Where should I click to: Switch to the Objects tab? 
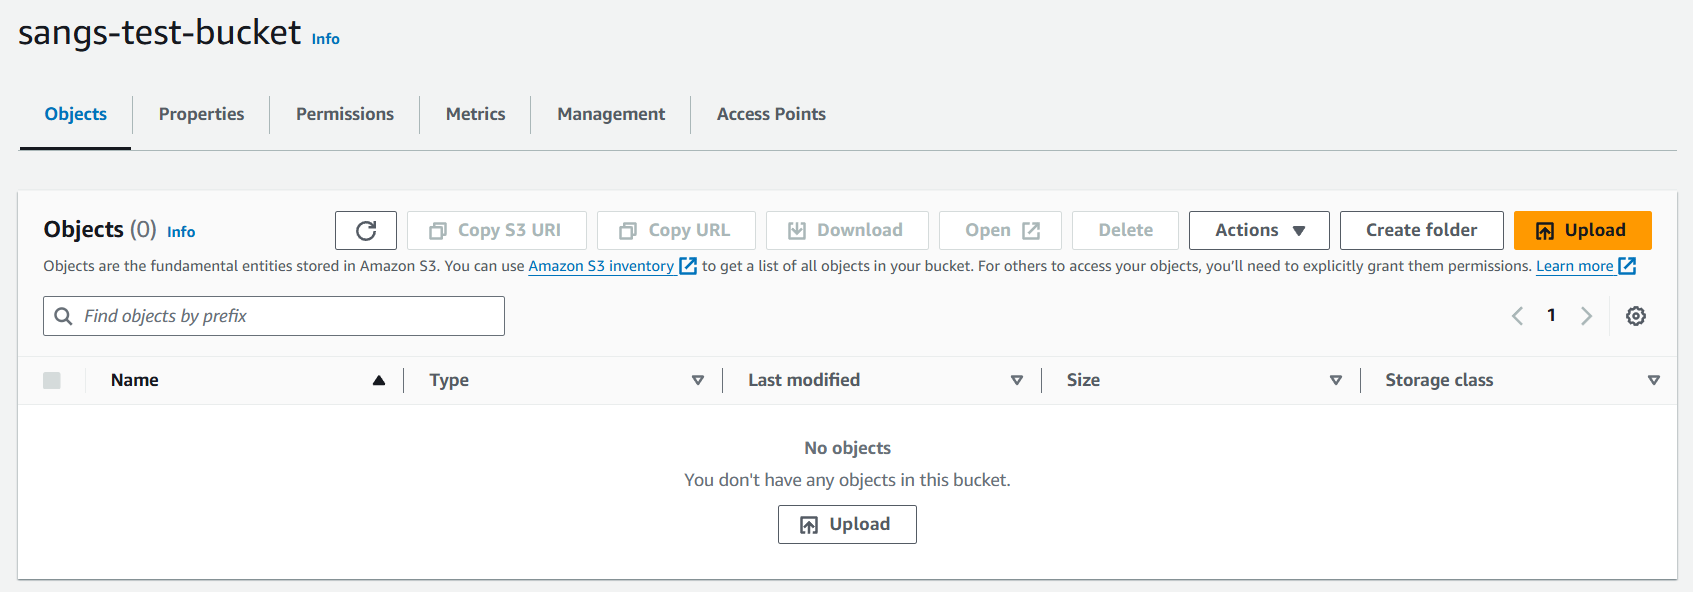[76, 114]
